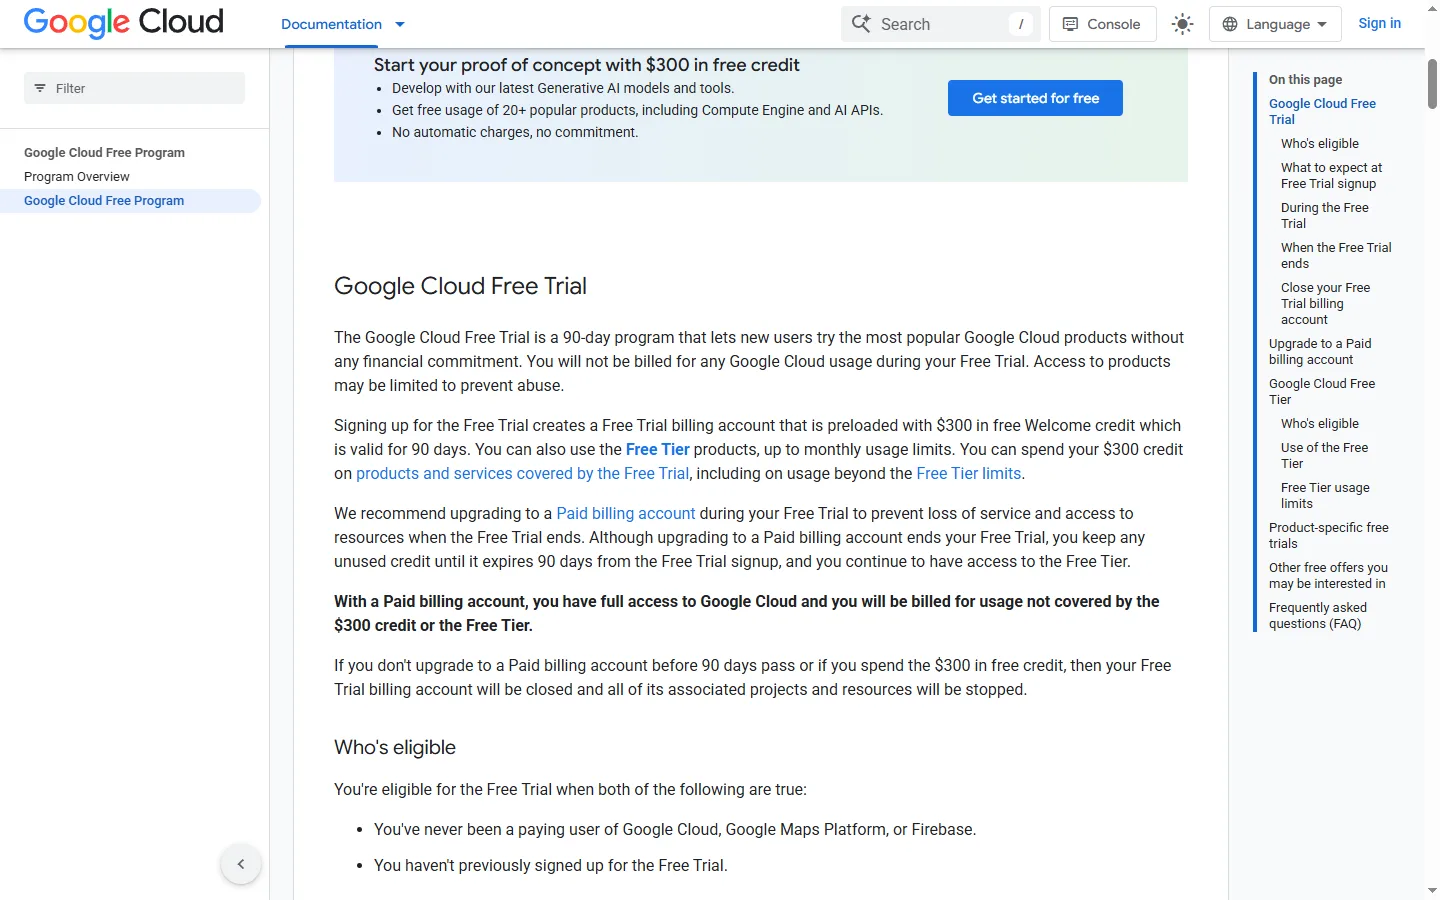
Task: Open the Documentation dropdown arrow
Action: pos(400,24)
